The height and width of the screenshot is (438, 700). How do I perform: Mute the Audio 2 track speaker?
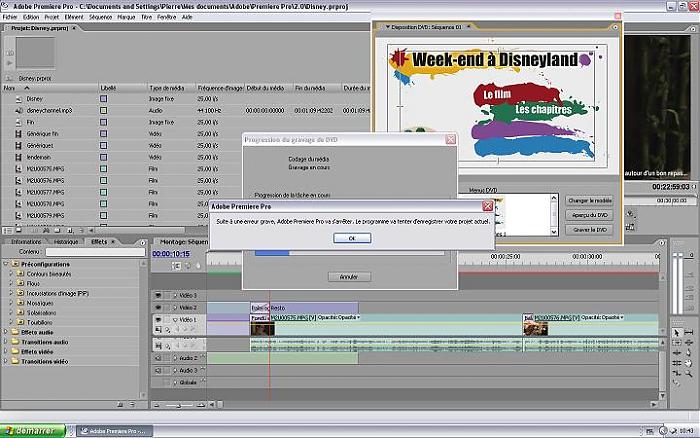[x=158, y=358]
